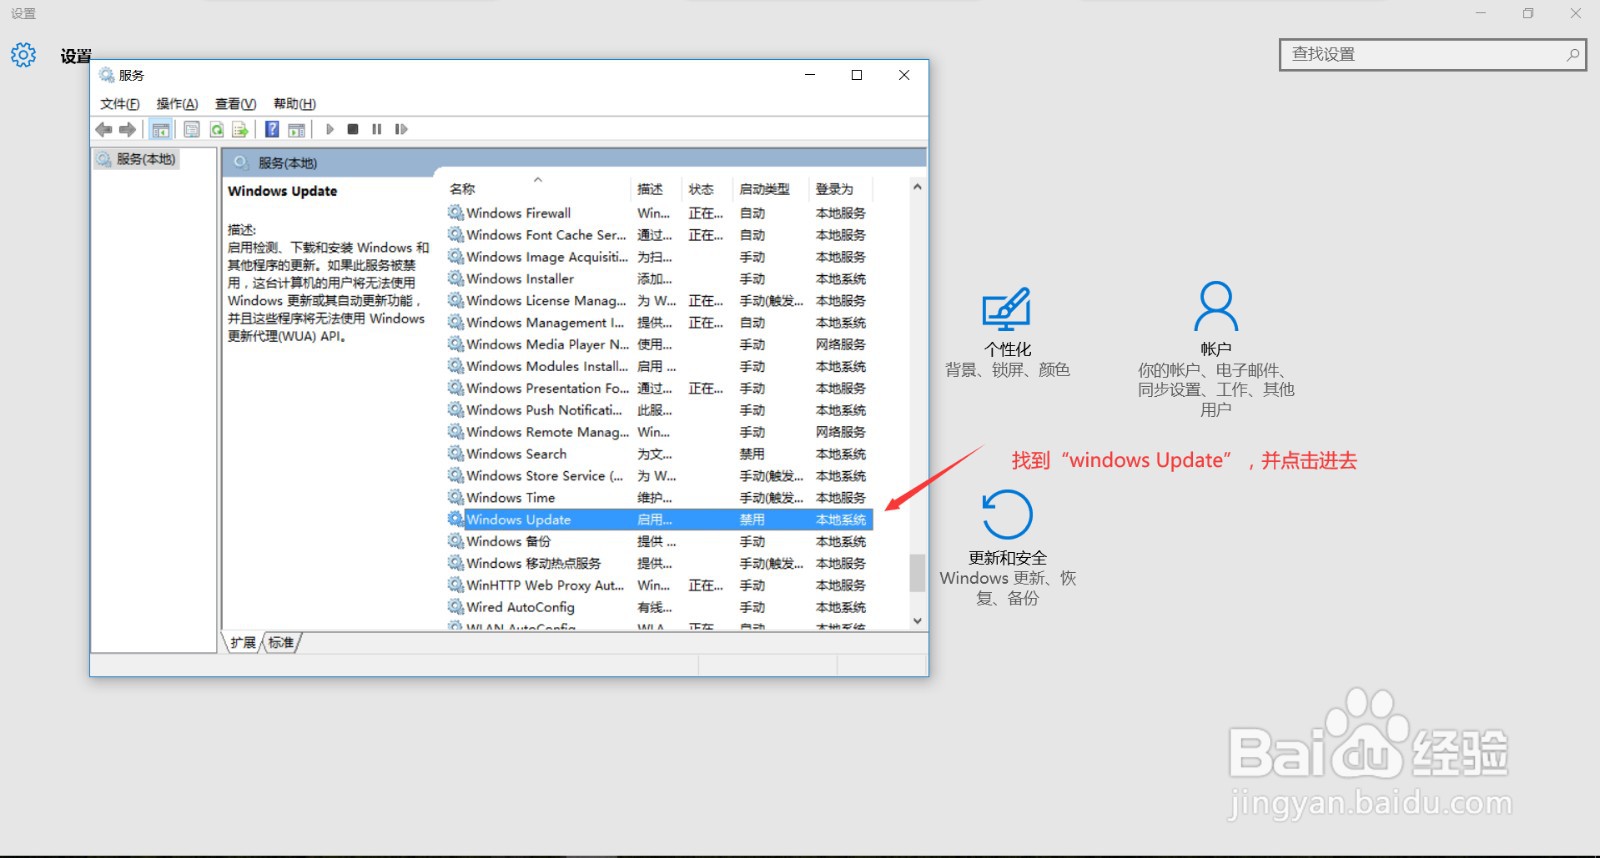The image size is (1600, 858).
Task: Minimize the 服务 window
Action: [810, 75]
